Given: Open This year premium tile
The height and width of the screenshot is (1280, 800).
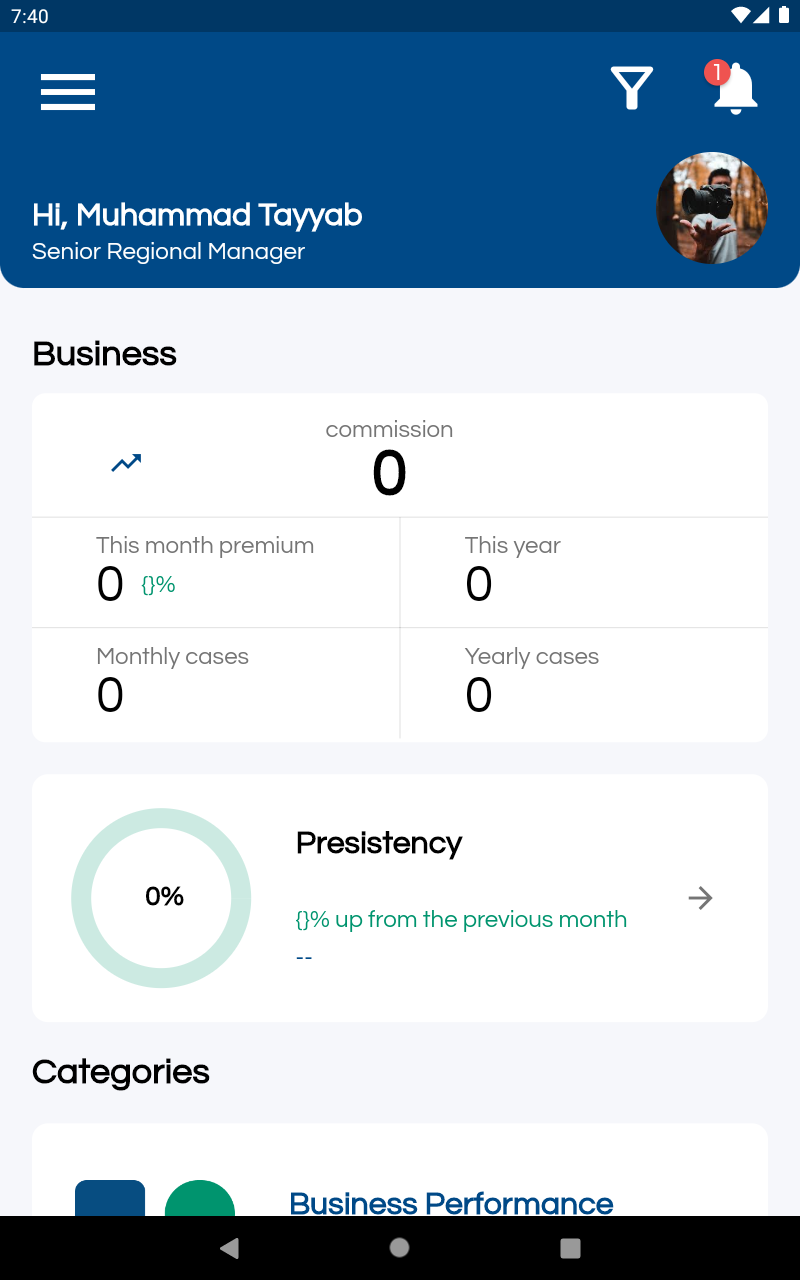Looking at the screenshot, I should click(584, 572).
